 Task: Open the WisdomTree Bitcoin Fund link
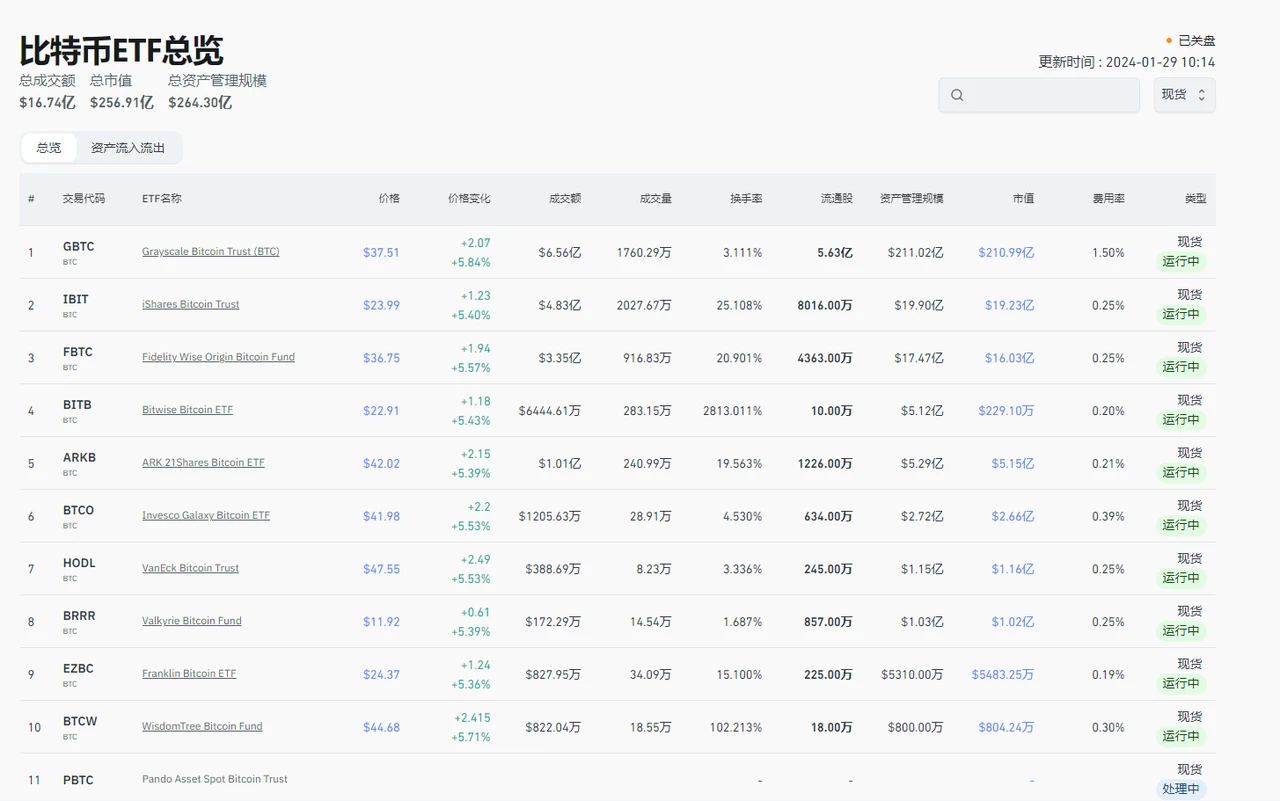tap(202, 726)
